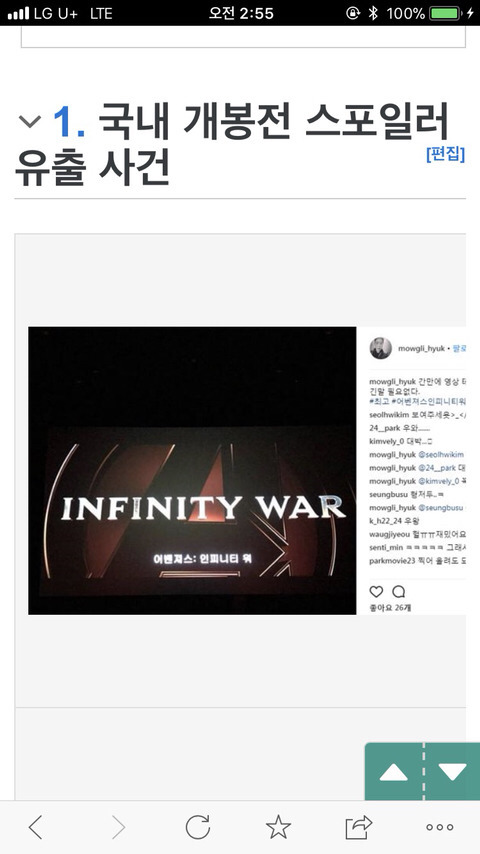
Task: Click the @seolhwikim mention
Action: [x=441, y=455]
